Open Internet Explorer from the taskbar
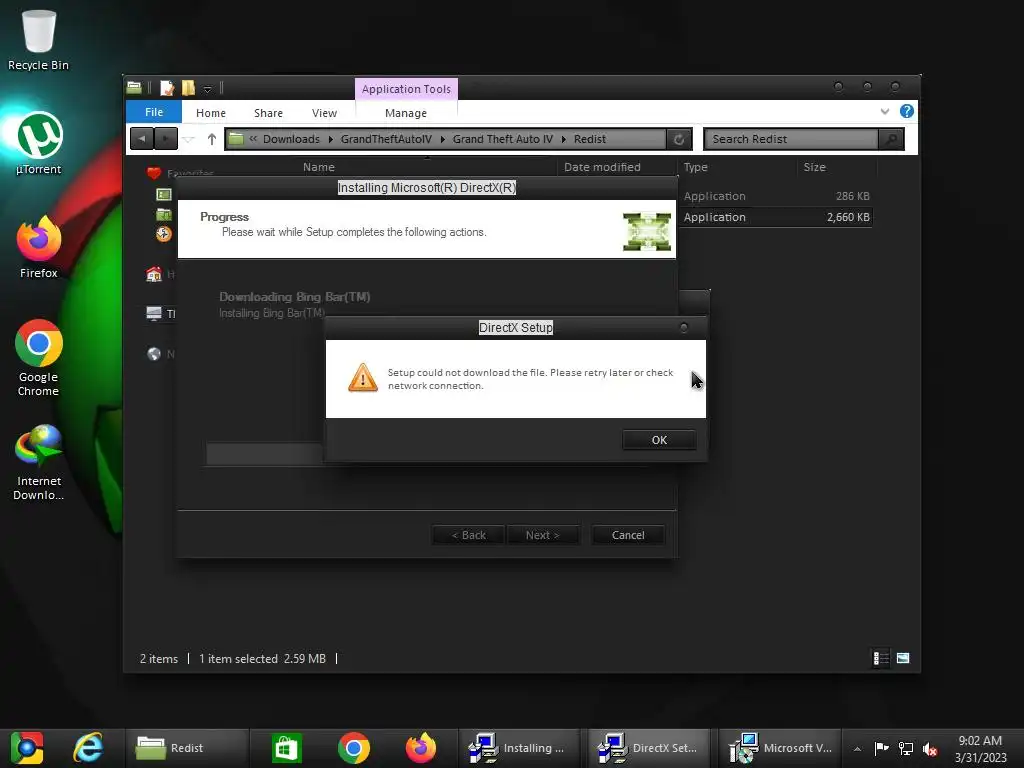The width and height of the screenshot is (1024, 768). pyautogui.click(x=88, y=748)
